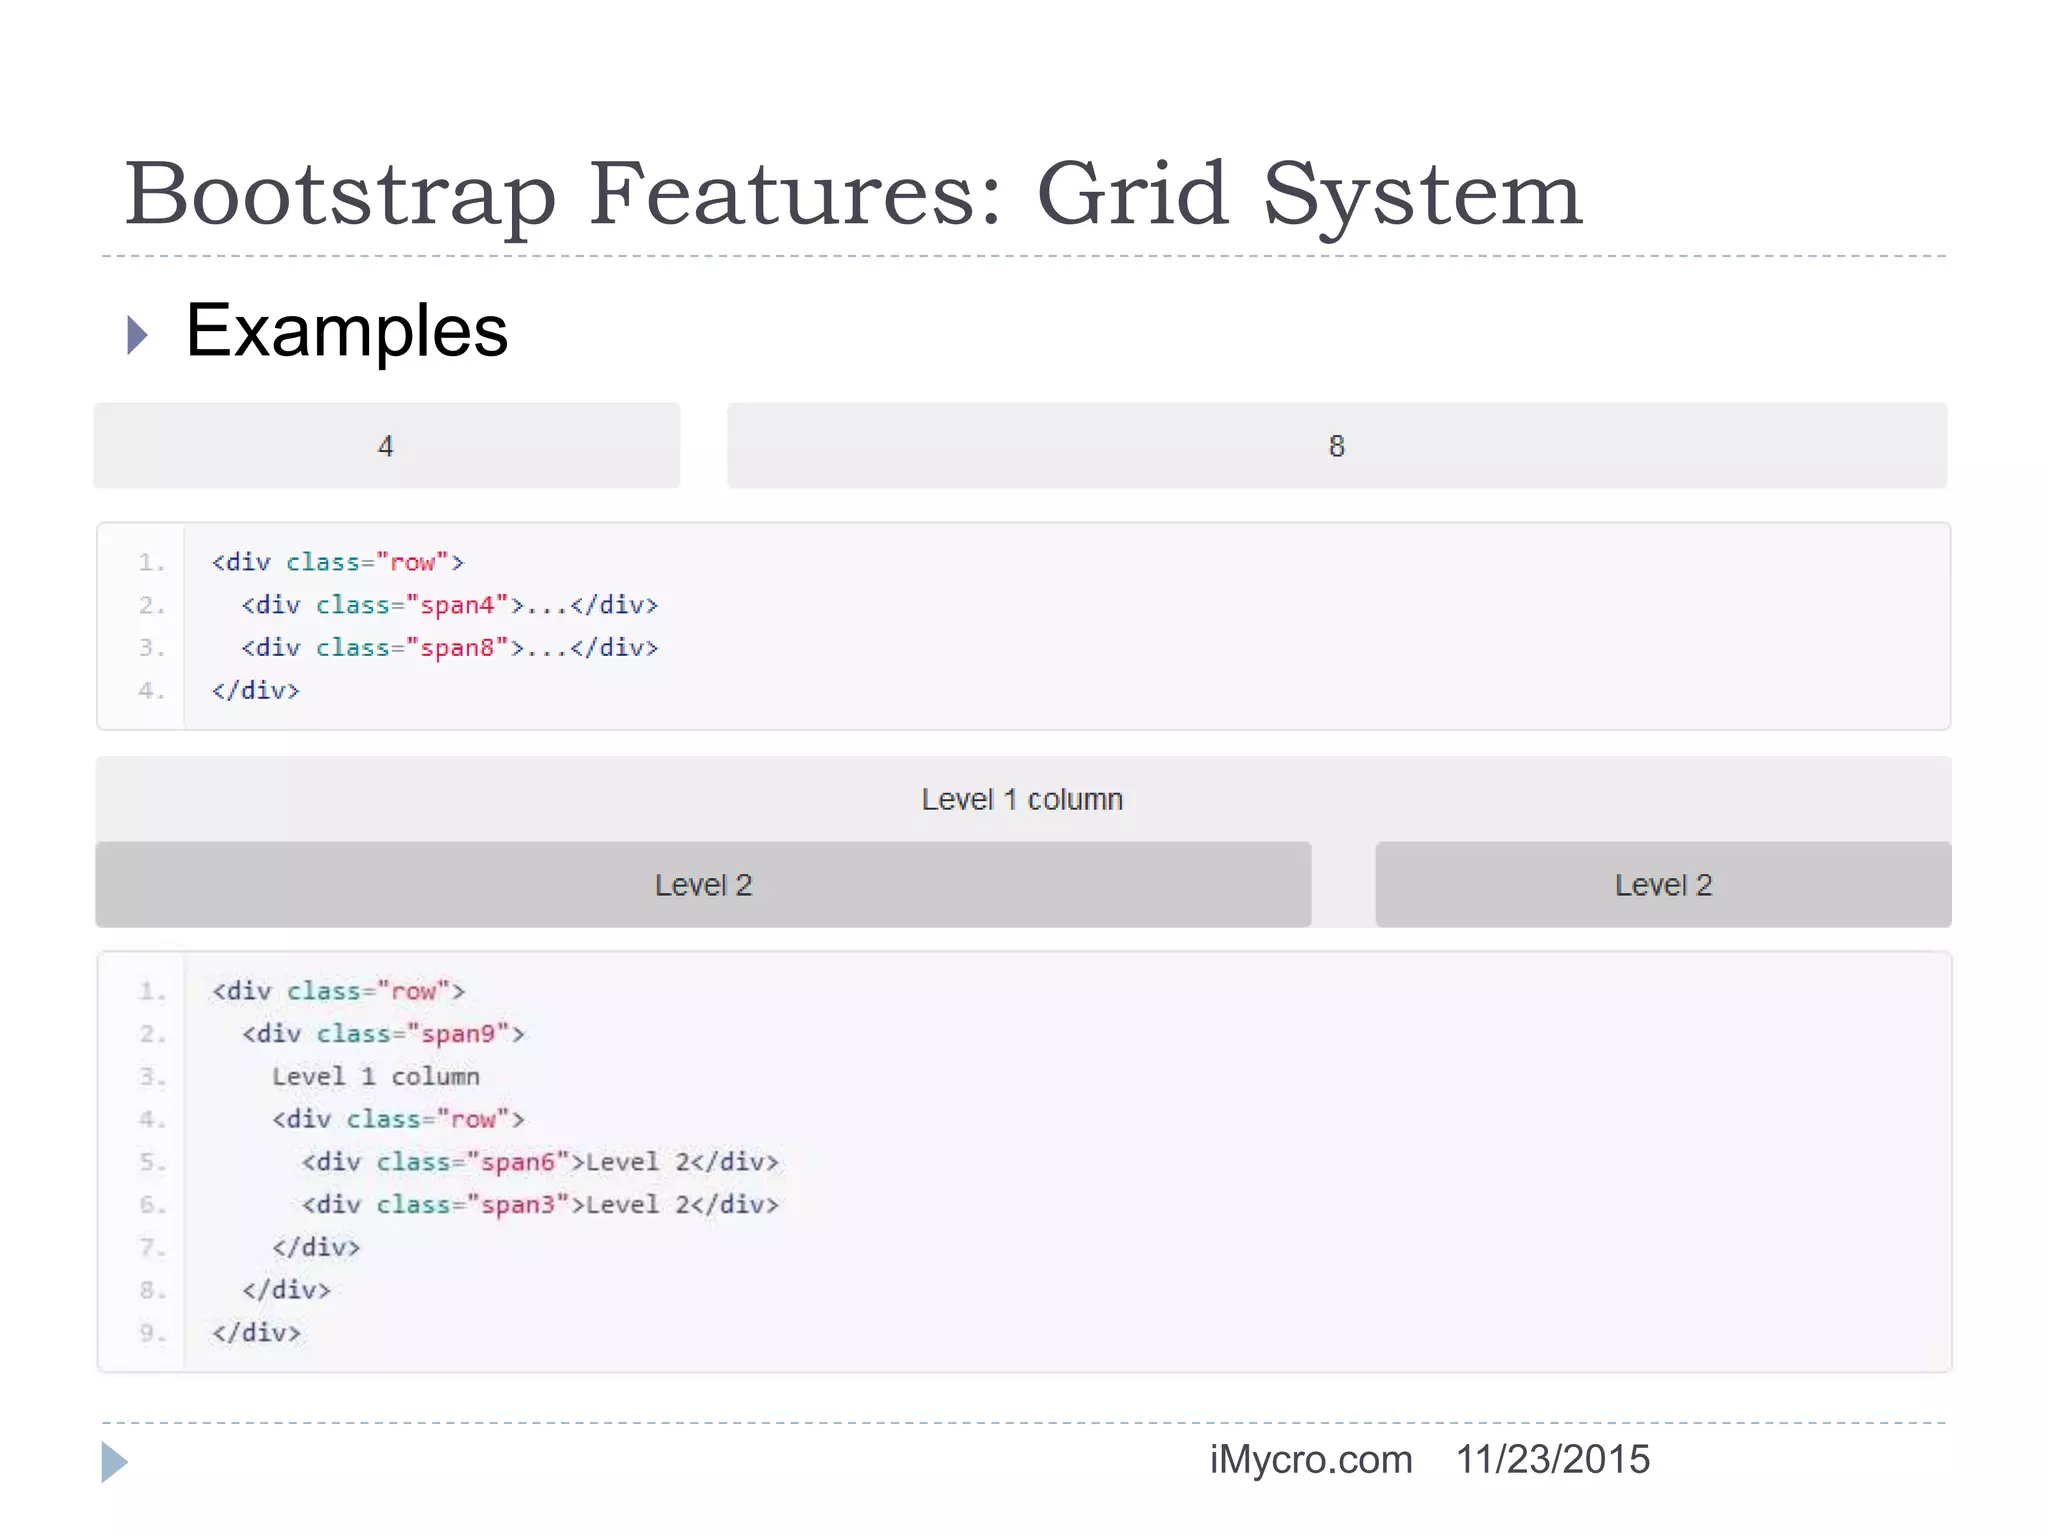Click code line with span6 Level 2

(x=540, y=1162)
